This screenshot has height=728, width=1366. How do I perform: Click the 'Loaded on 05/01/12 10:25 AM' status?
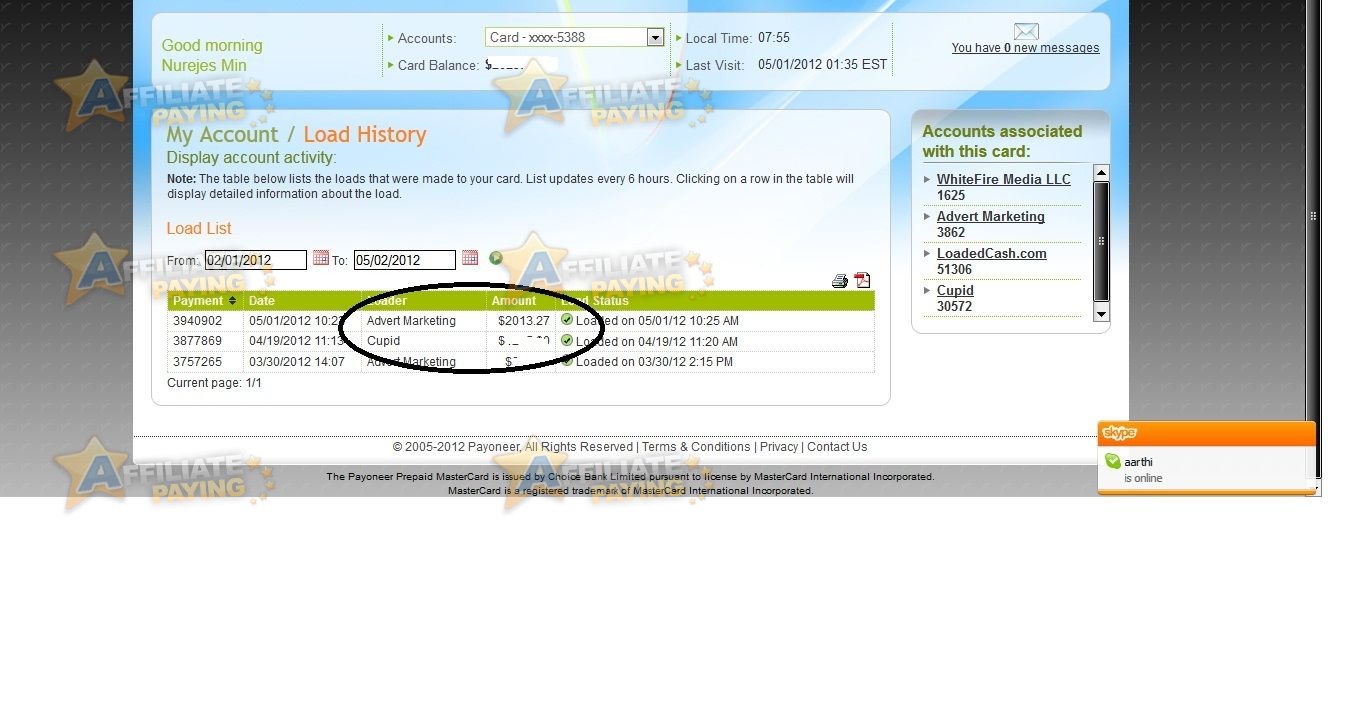pos(657,321)
